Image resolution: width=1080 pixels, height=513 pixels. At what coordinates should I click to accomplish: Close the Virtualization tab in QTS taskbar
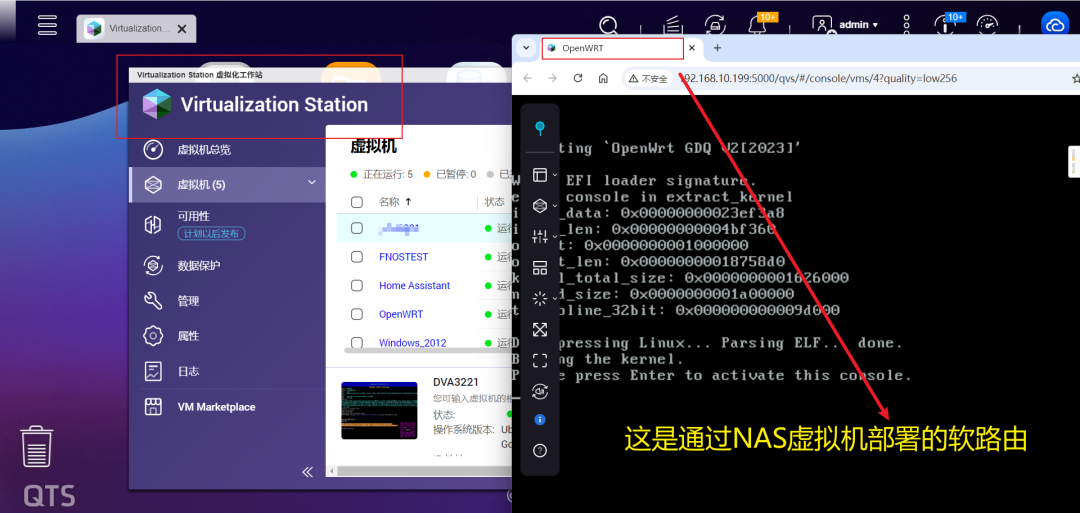point(182,29)
